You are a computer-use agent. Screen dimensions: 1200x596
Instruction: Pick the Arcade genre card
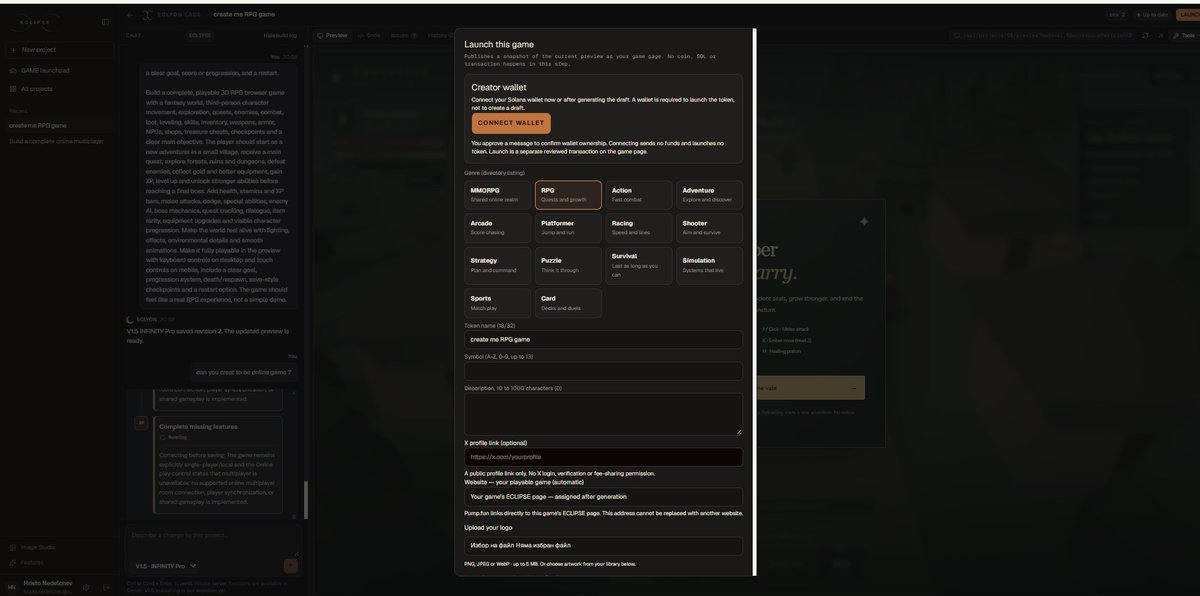click(x=498, y=228)
